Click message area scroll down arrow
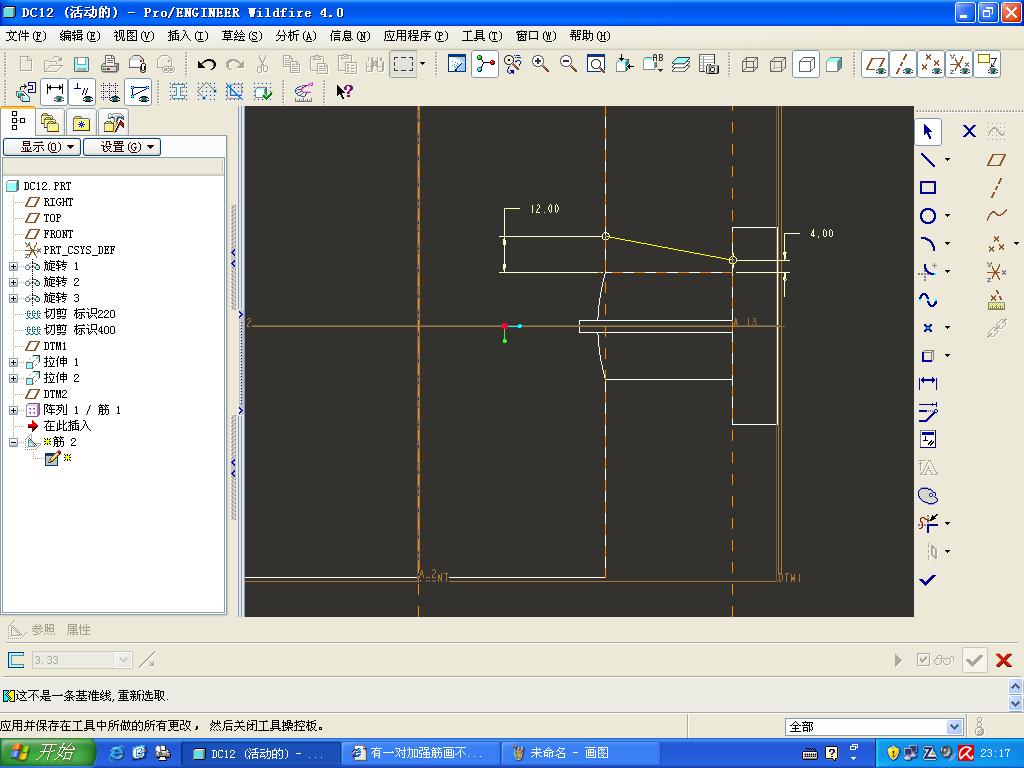Screen dimensions: 1024x768 (x=1016, y=704)
